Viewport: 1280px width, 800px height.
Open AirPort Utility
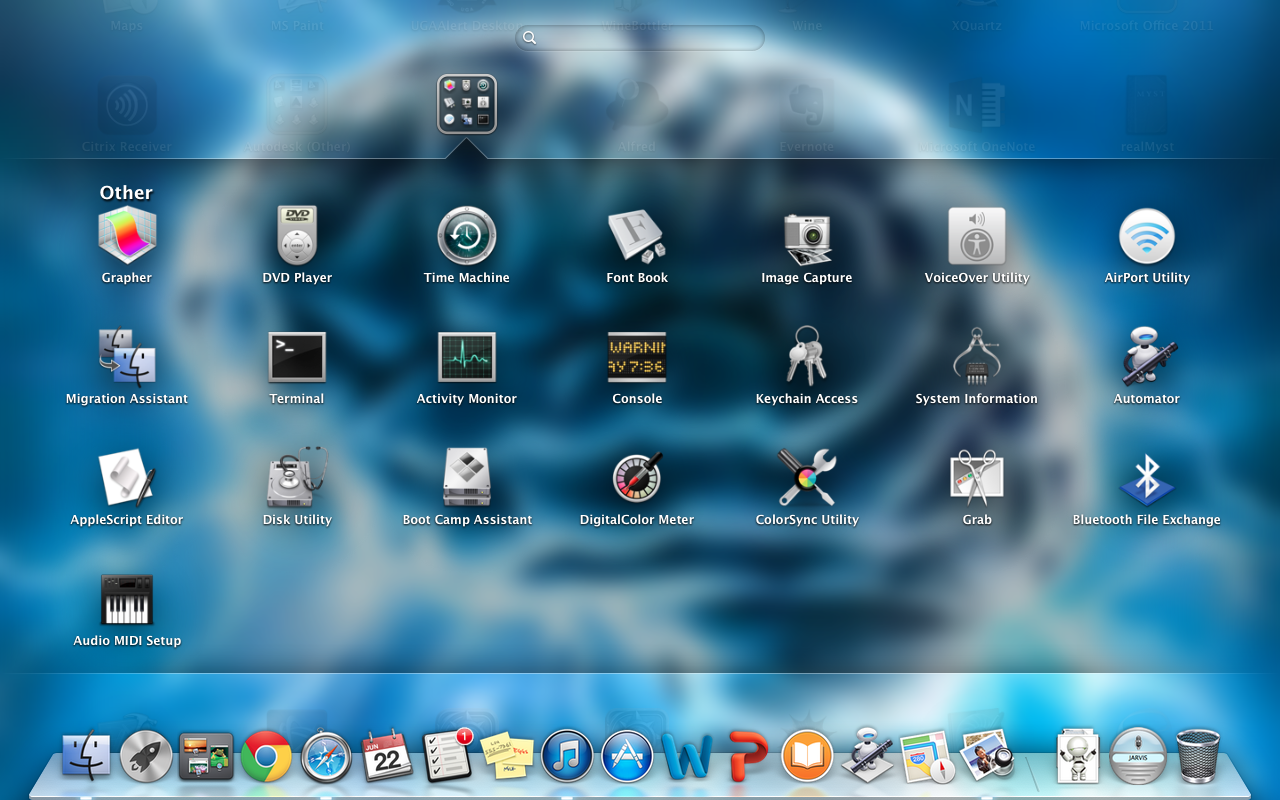coord(1147,236)
